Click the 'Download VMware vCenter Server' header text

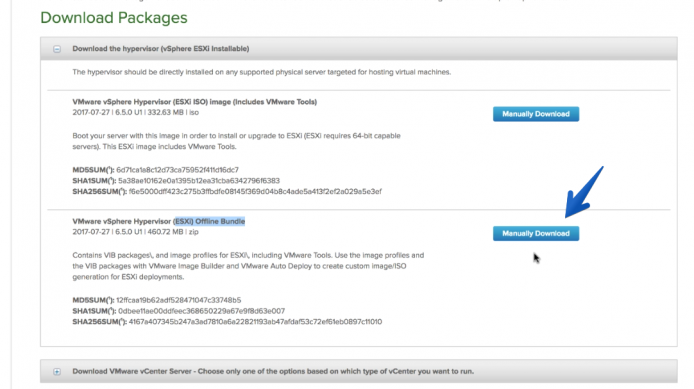(273, 371)
